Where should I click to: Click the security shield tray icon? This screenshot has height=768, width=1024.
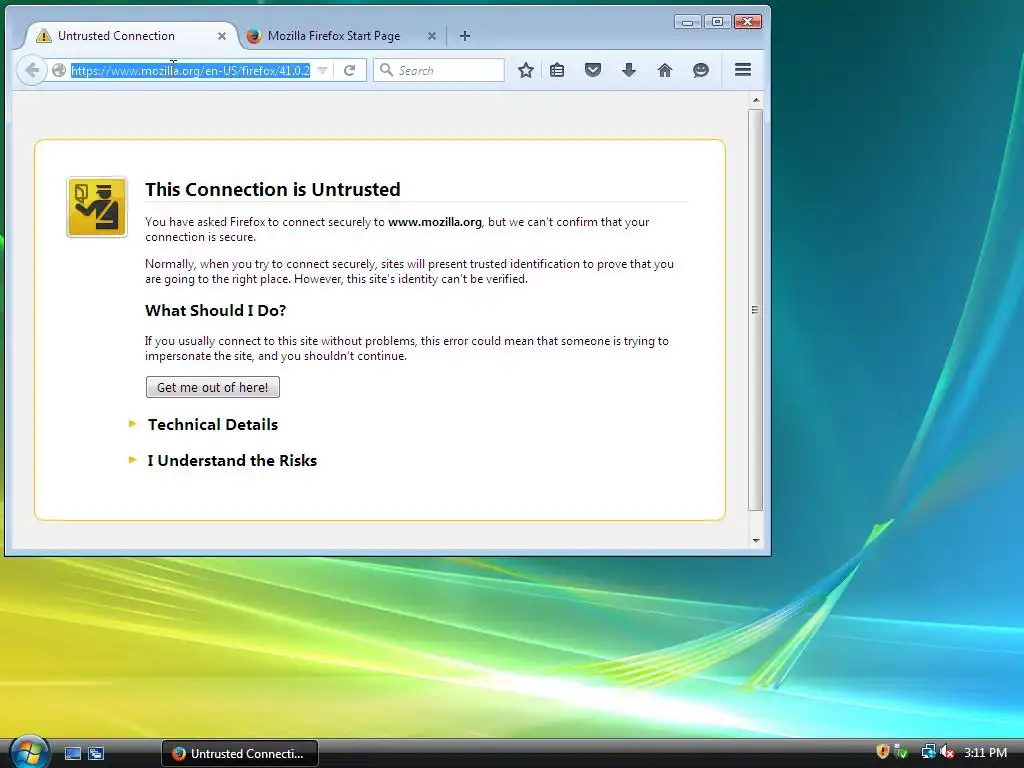coord(882,752)
